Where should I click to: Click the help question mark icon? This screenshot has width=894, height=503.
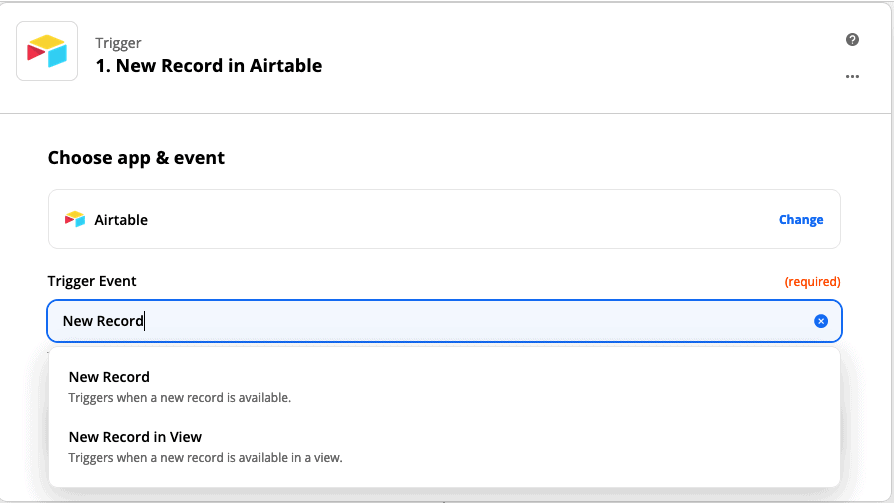click(x=852, y=39)
